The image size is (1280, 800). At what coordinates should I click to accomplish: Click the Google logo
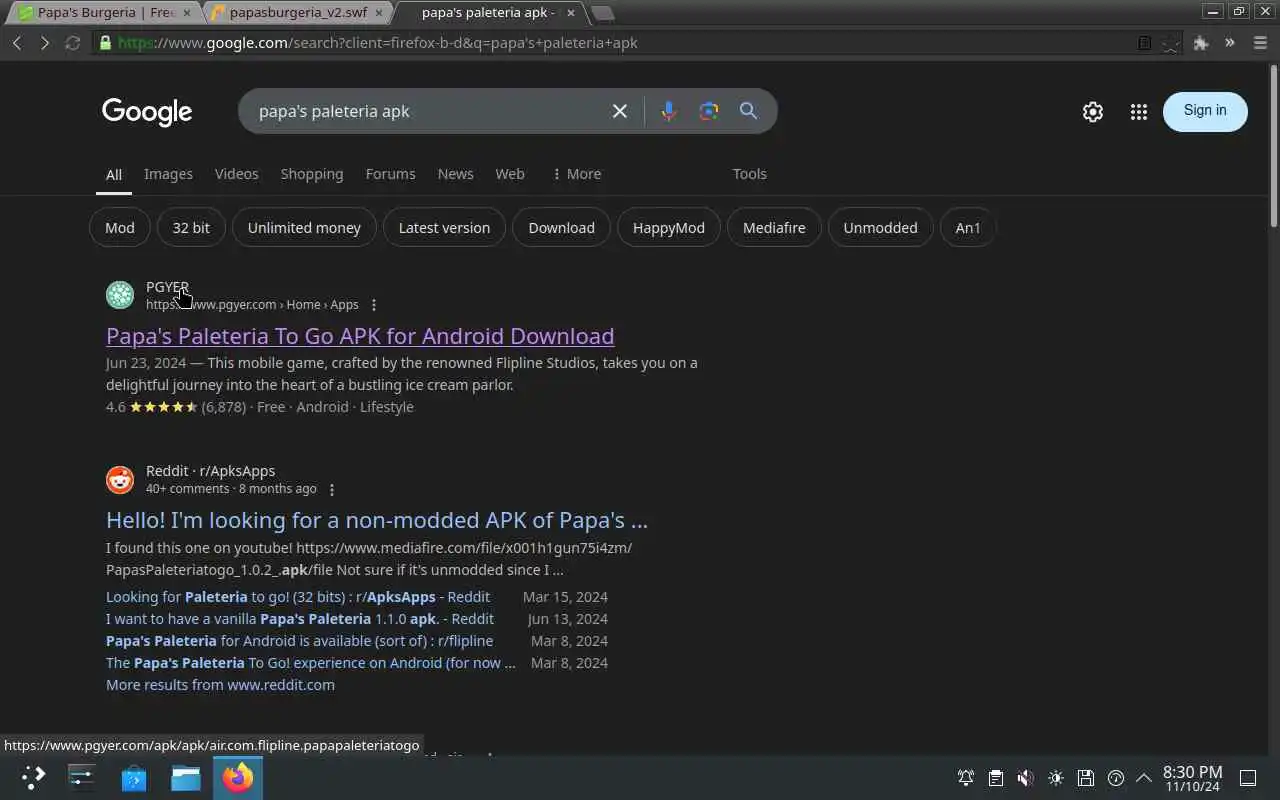(x=147, y=112)
